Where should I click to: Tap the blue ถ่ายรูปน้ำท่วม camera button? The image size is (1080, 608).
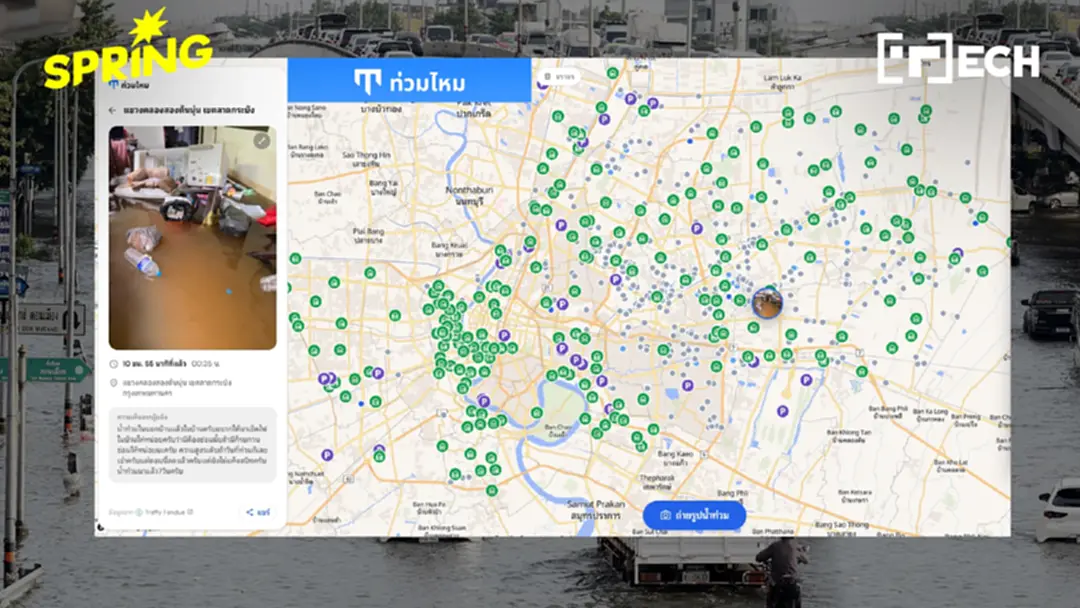click(694, 515)
